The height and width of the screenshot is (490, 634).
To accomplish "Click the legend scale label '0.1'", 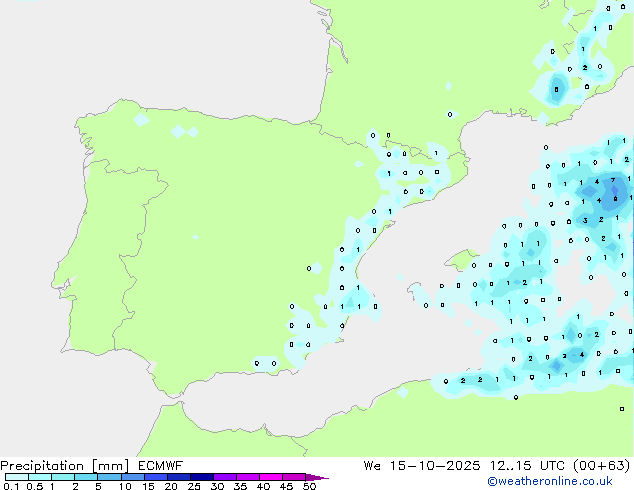I will tap(11, 486).
